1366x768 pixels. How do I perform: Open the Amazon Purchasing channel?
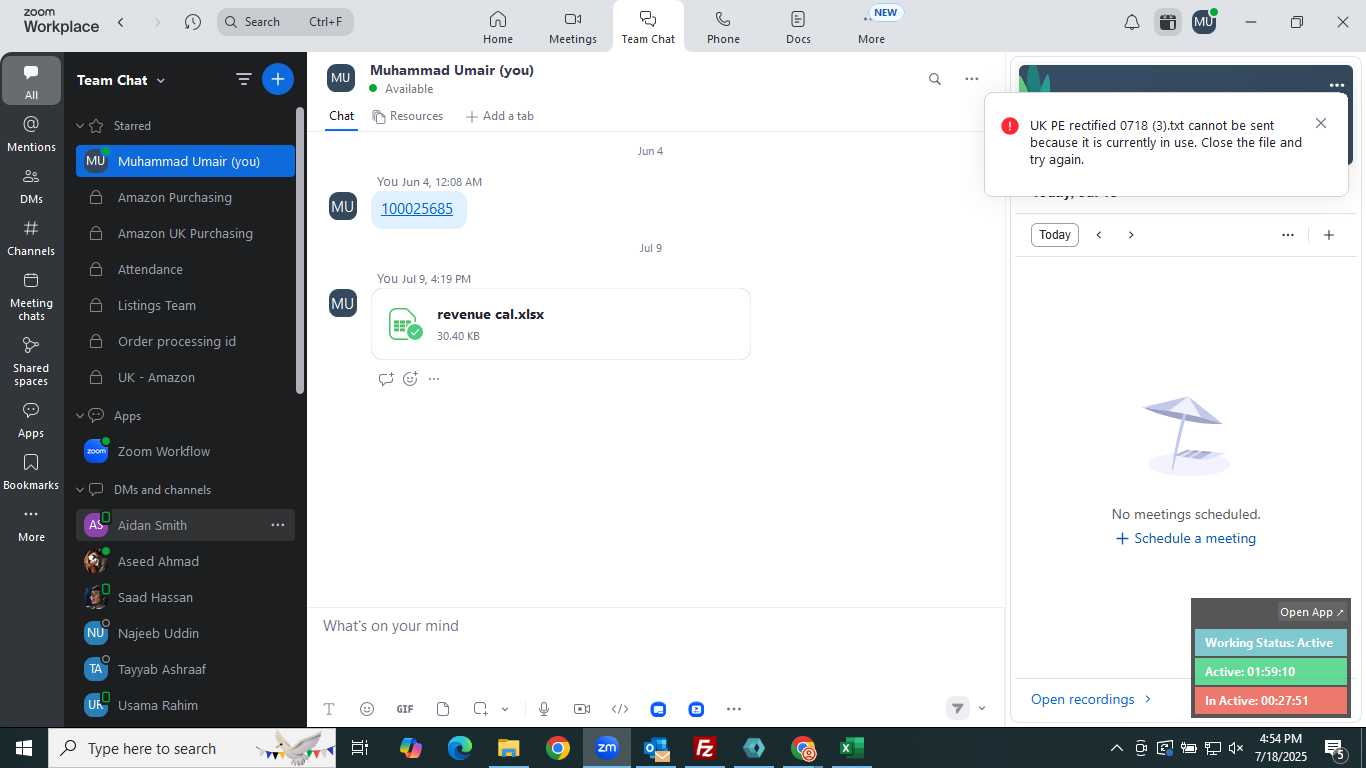pyautogui.click(x=186, y=197)
